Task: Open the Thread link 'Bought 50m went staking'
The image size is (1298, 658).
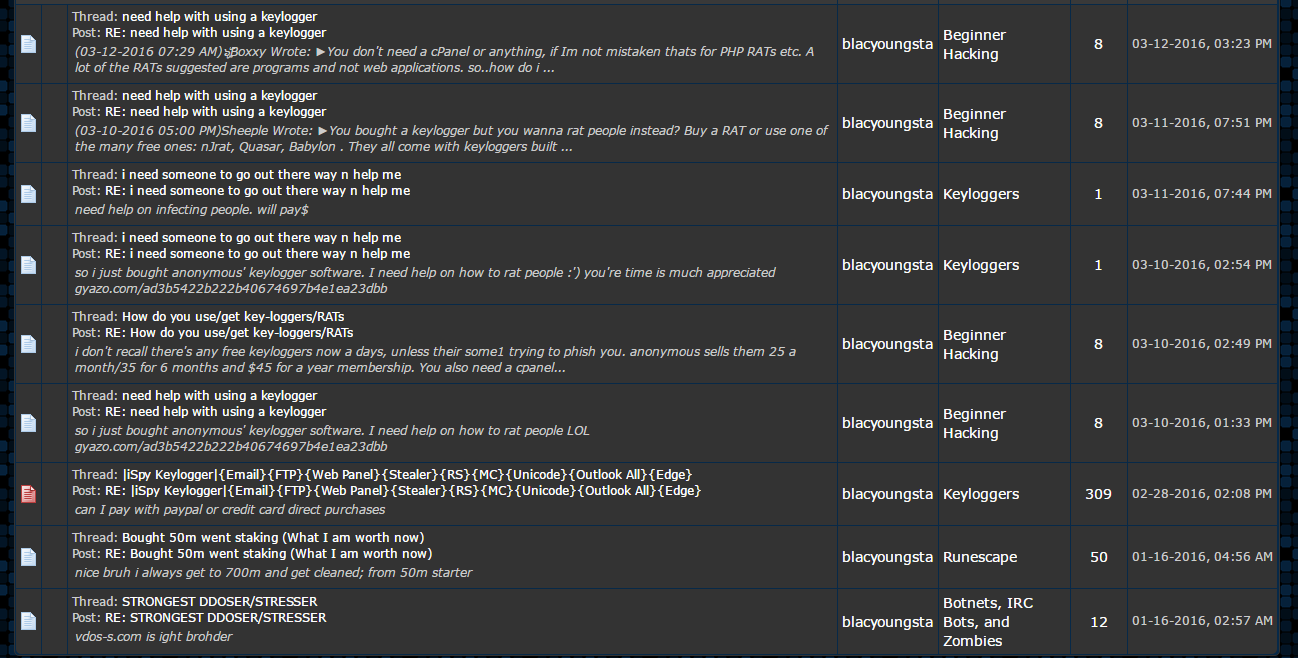Action: pyautogui.click(x=273, y=538)
